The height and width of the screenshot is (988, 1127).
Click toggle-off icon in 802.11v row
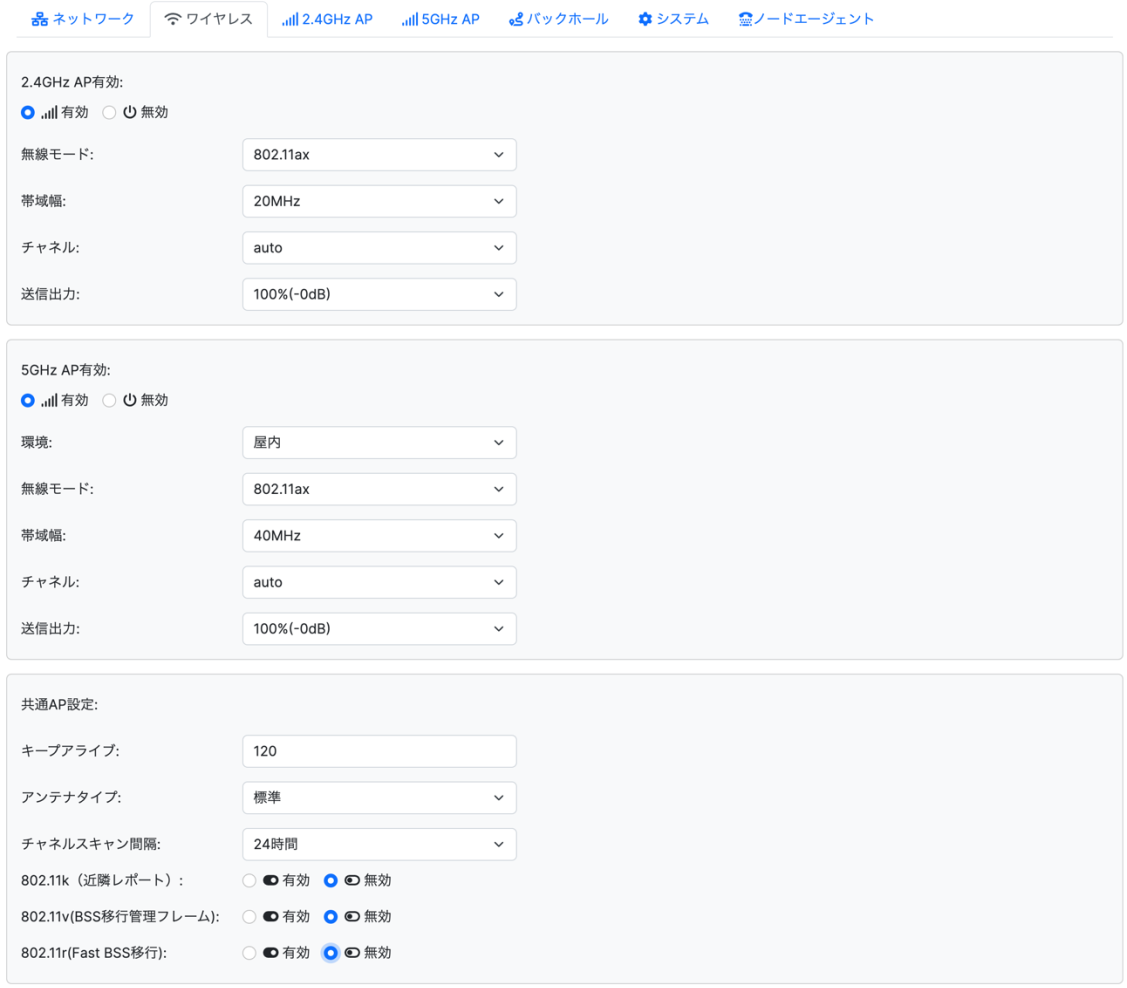pyautogui.click(x=352, y=916)
